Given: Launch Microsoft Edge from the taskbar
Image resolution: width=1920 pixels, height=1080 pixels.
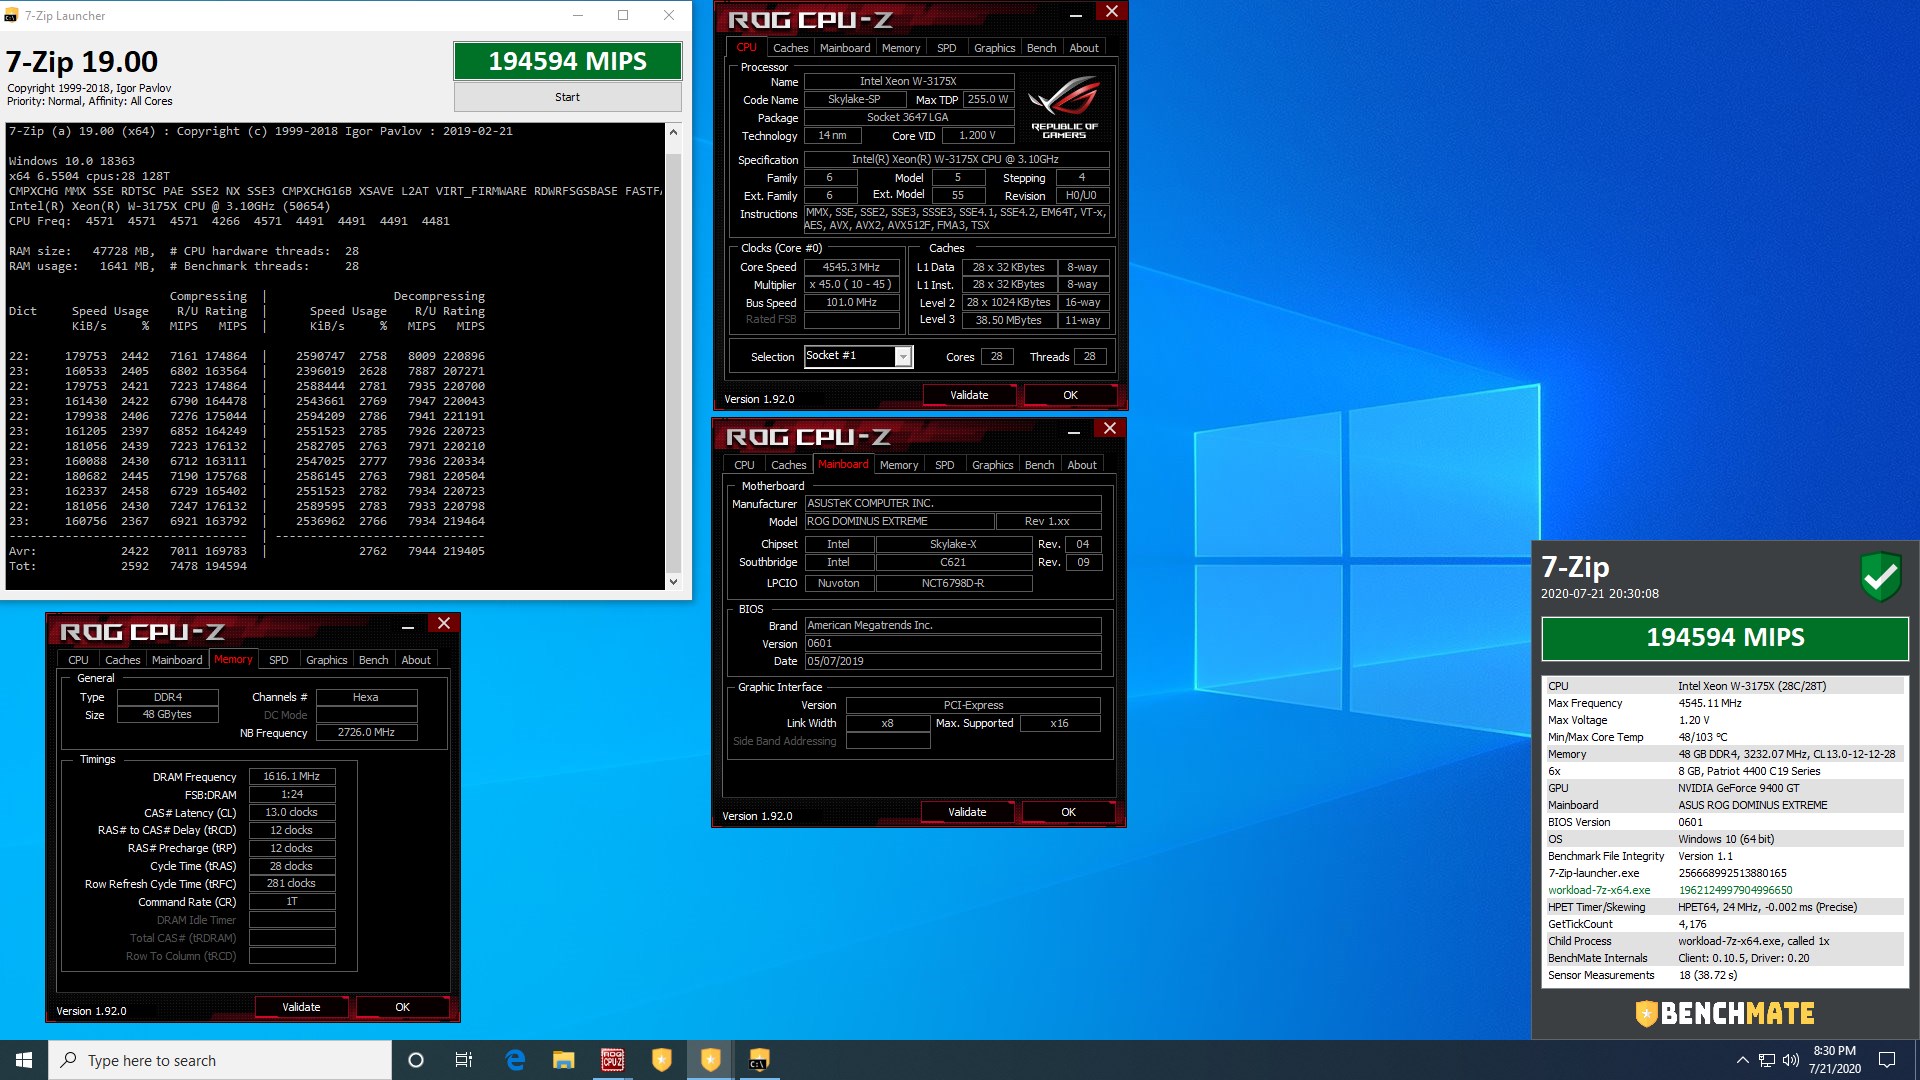Looking at the screenshot, I should point(515,1060).
